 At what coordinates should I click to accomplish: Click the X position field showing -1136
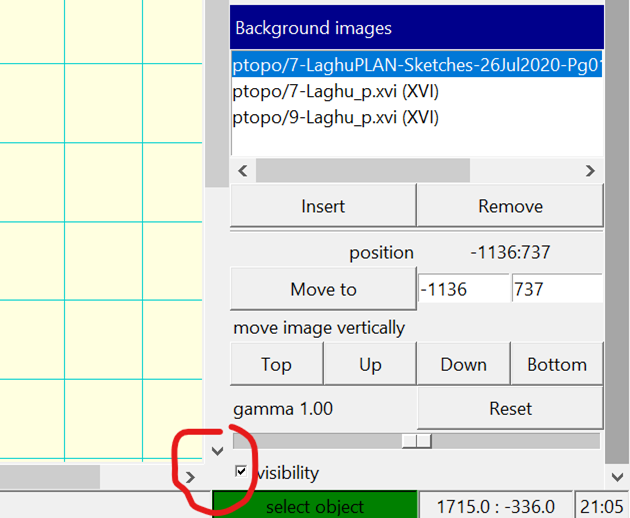pos(464,289)
